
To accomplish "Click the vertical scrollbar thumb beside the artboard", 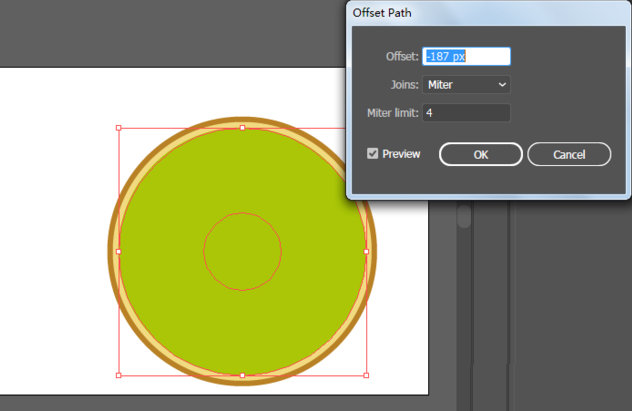I will [x=464, y=216].
